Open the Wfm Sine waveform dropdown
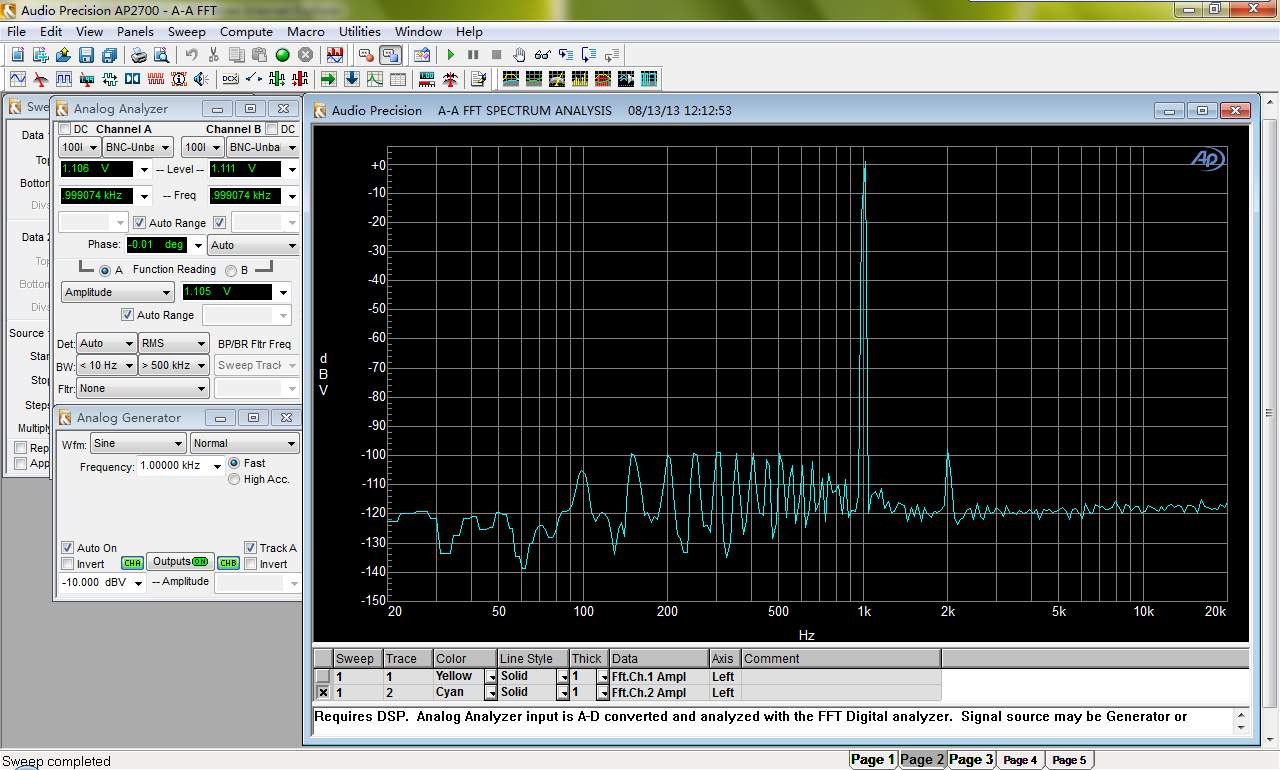The width and height of the screenshot is (1280, 770). click(137, 443)
